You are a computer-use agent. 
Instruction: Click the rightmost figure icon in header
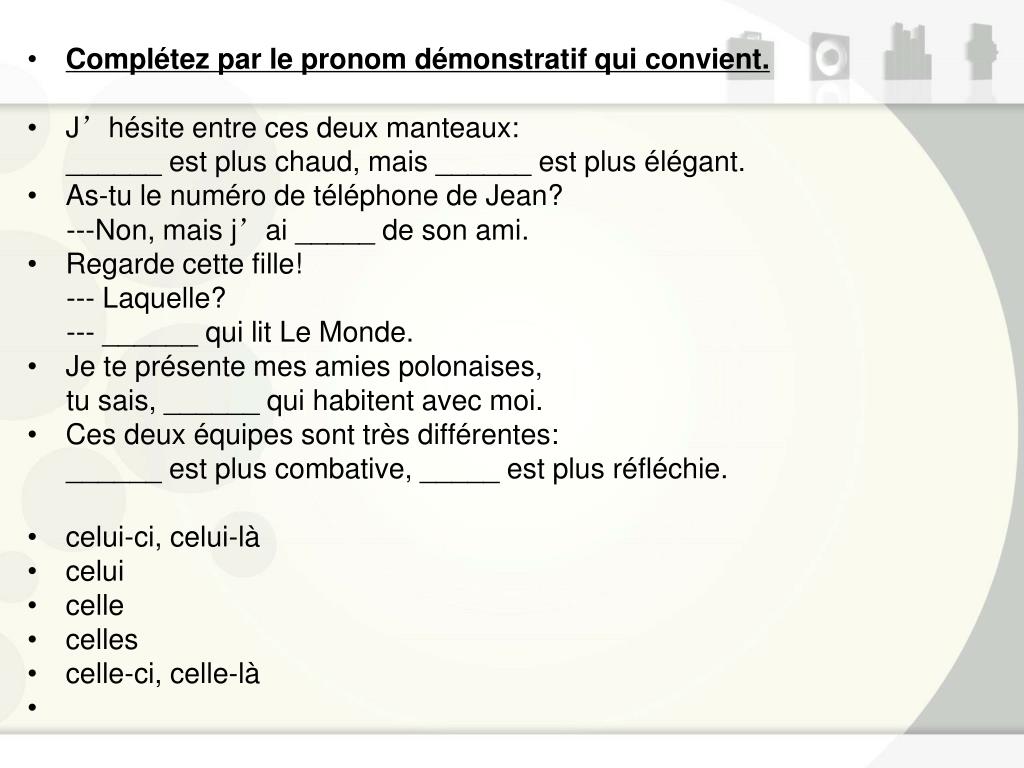tap(982, 52)
